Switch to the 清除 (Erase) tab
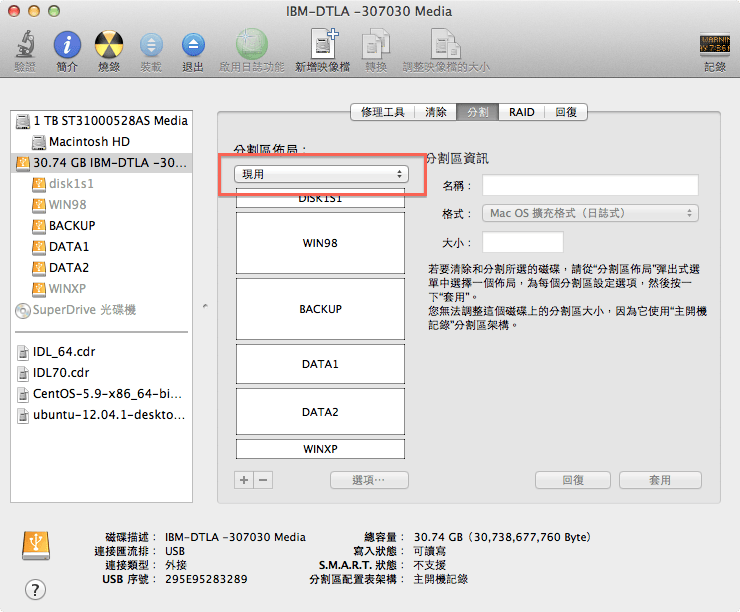The width and height of the screenshot is (740, 612). [x=436, y=112]
